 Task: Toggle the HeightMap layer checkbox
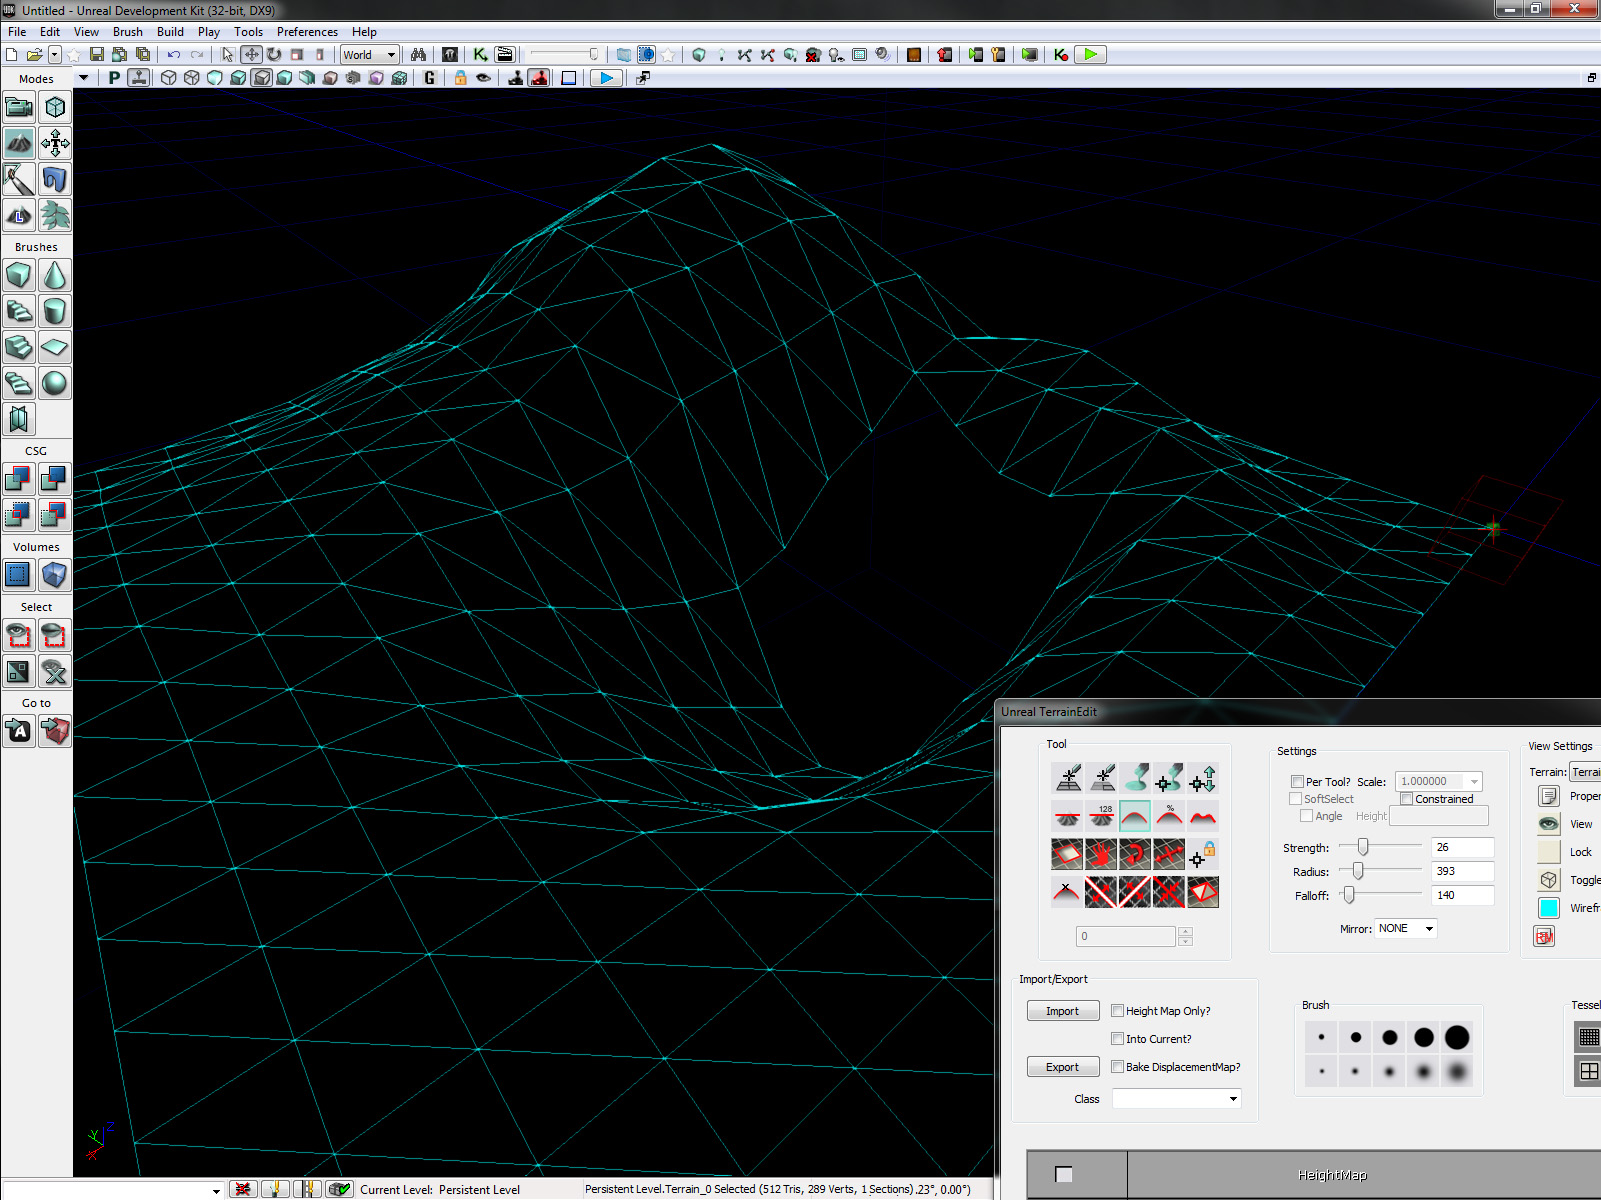pos(1064,1174)
